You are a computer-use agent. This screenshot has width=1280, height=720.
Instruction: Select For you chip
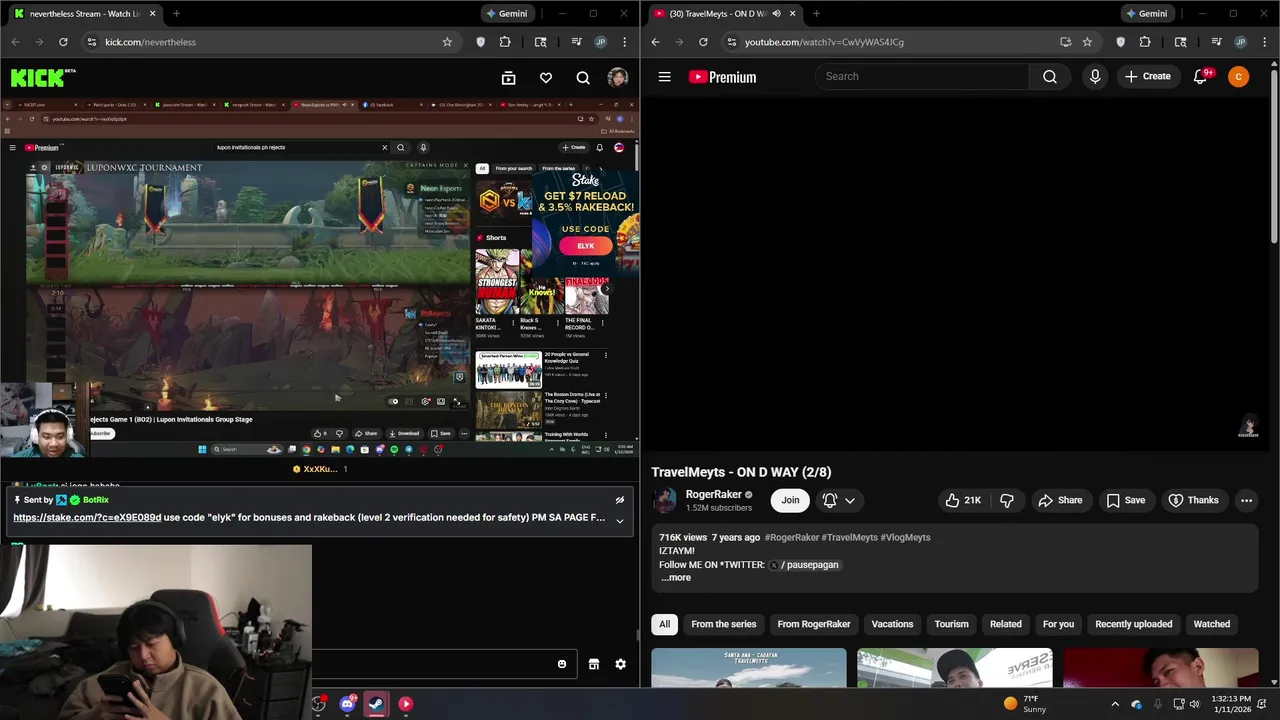coord(1058,624)
